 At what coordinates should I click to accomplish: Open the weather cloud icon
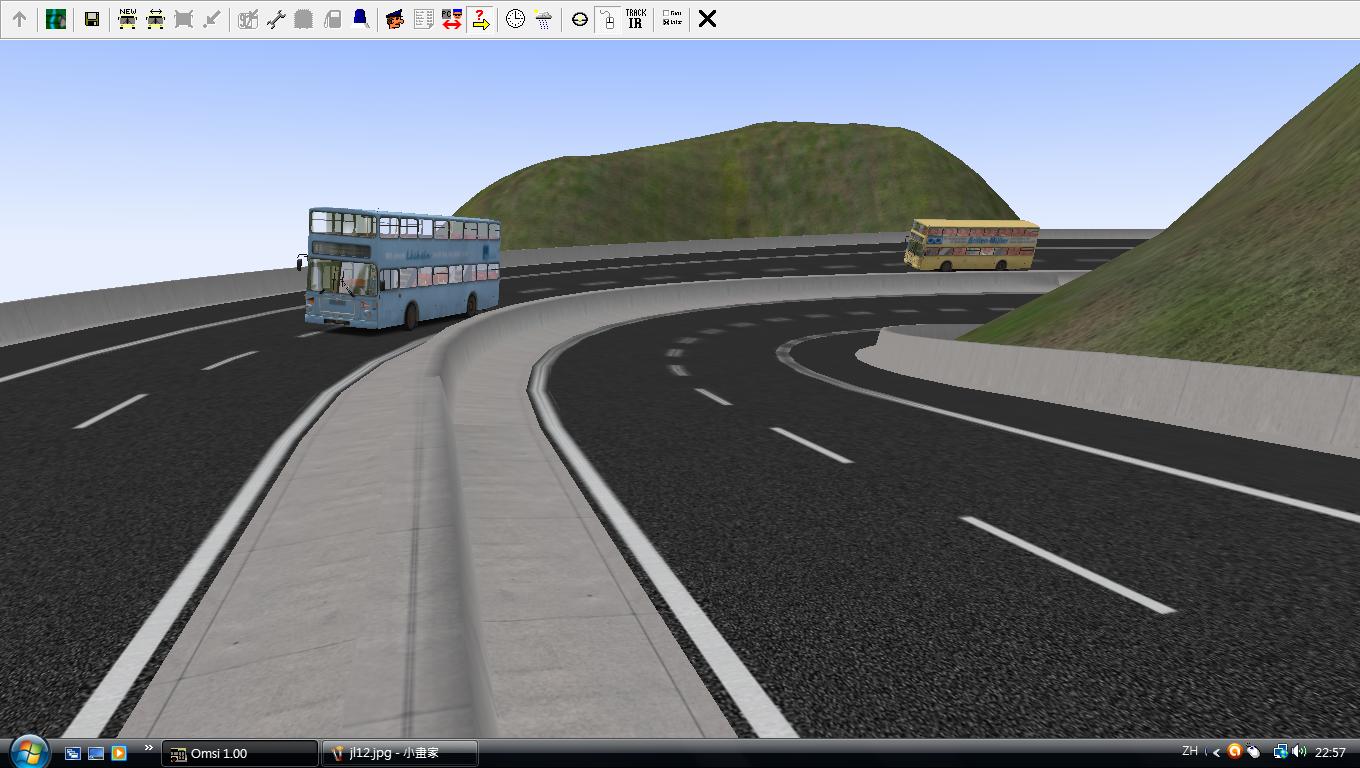point(543,19)
